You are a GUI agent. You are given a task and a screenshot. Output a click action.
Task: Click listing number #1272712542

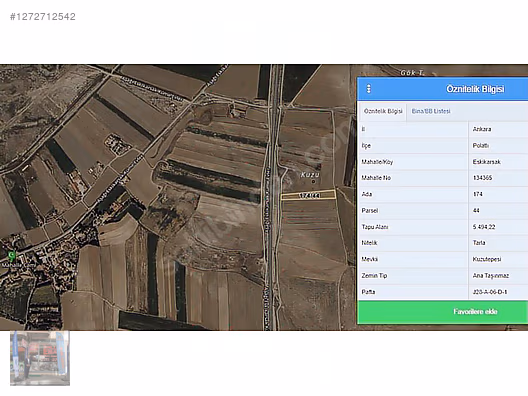(x=43, y=17)
